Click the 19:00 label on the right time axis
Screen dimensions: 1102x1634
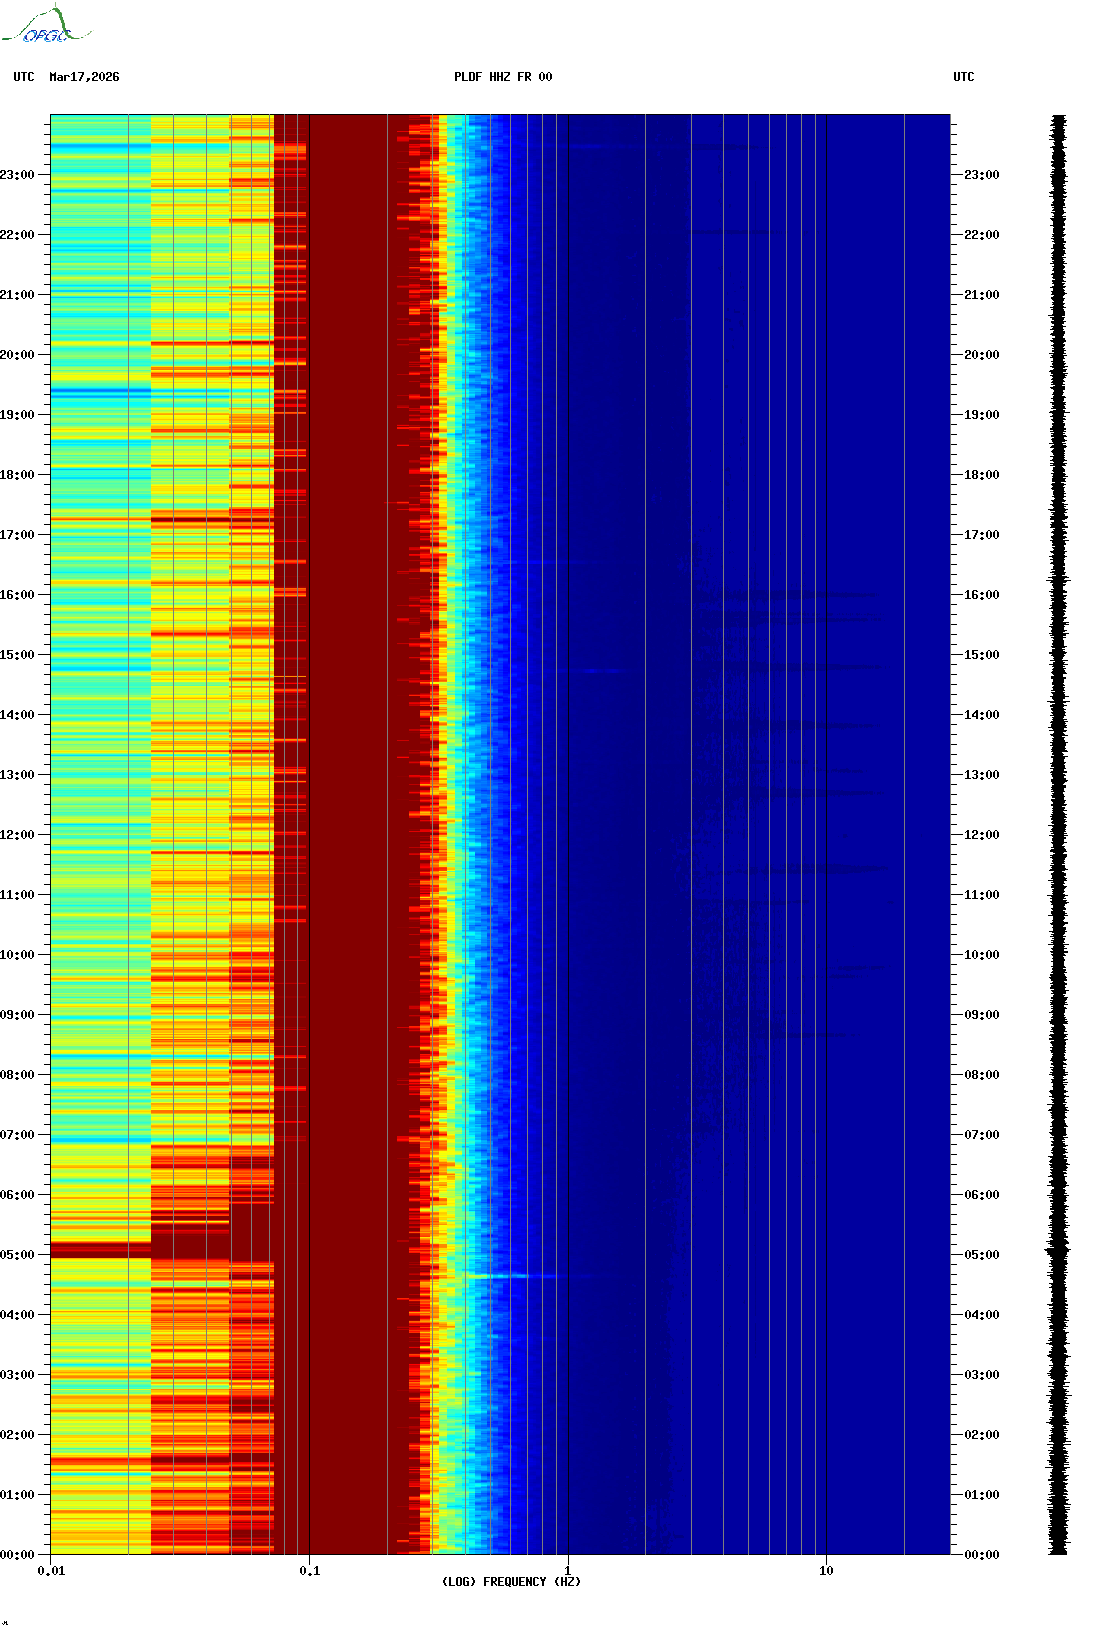pos(982,415)
